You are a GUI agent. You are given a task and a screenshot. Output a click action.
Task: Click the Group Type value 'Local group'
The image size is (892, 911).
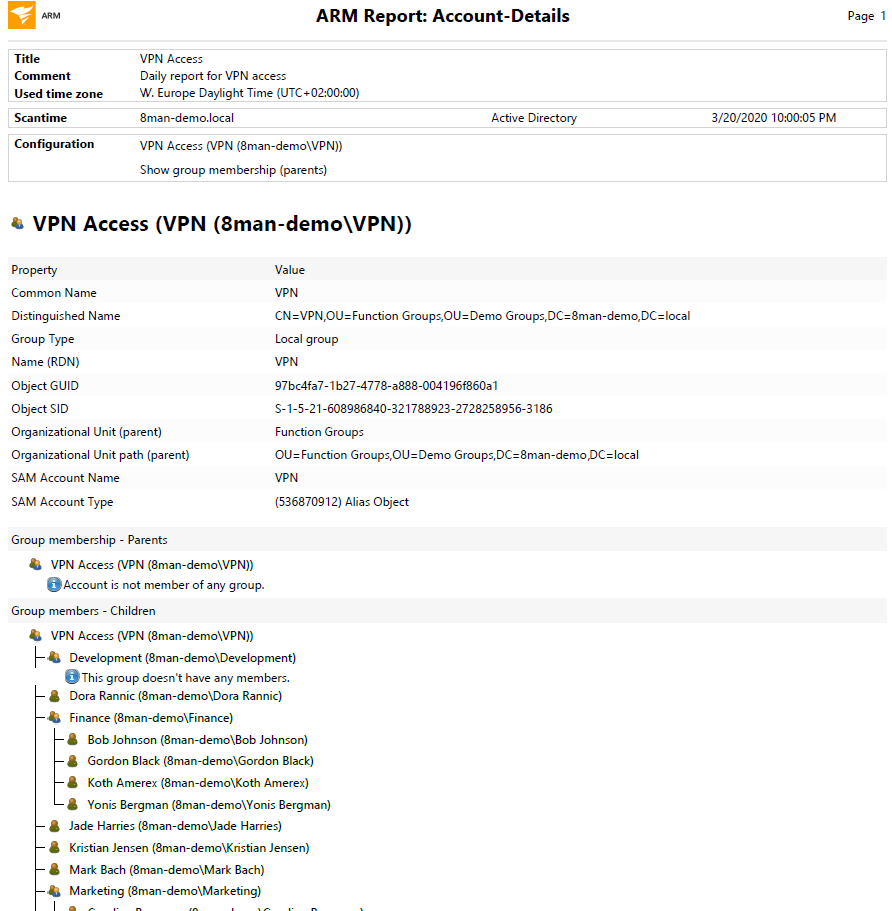click(x=307, y=339)
